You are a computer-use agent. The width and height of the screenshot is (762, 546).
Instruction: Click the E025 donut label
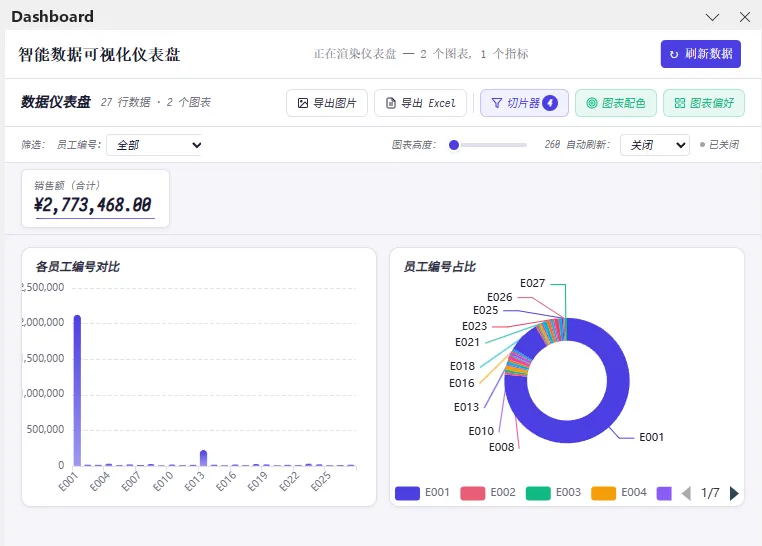tap(485, 310)
